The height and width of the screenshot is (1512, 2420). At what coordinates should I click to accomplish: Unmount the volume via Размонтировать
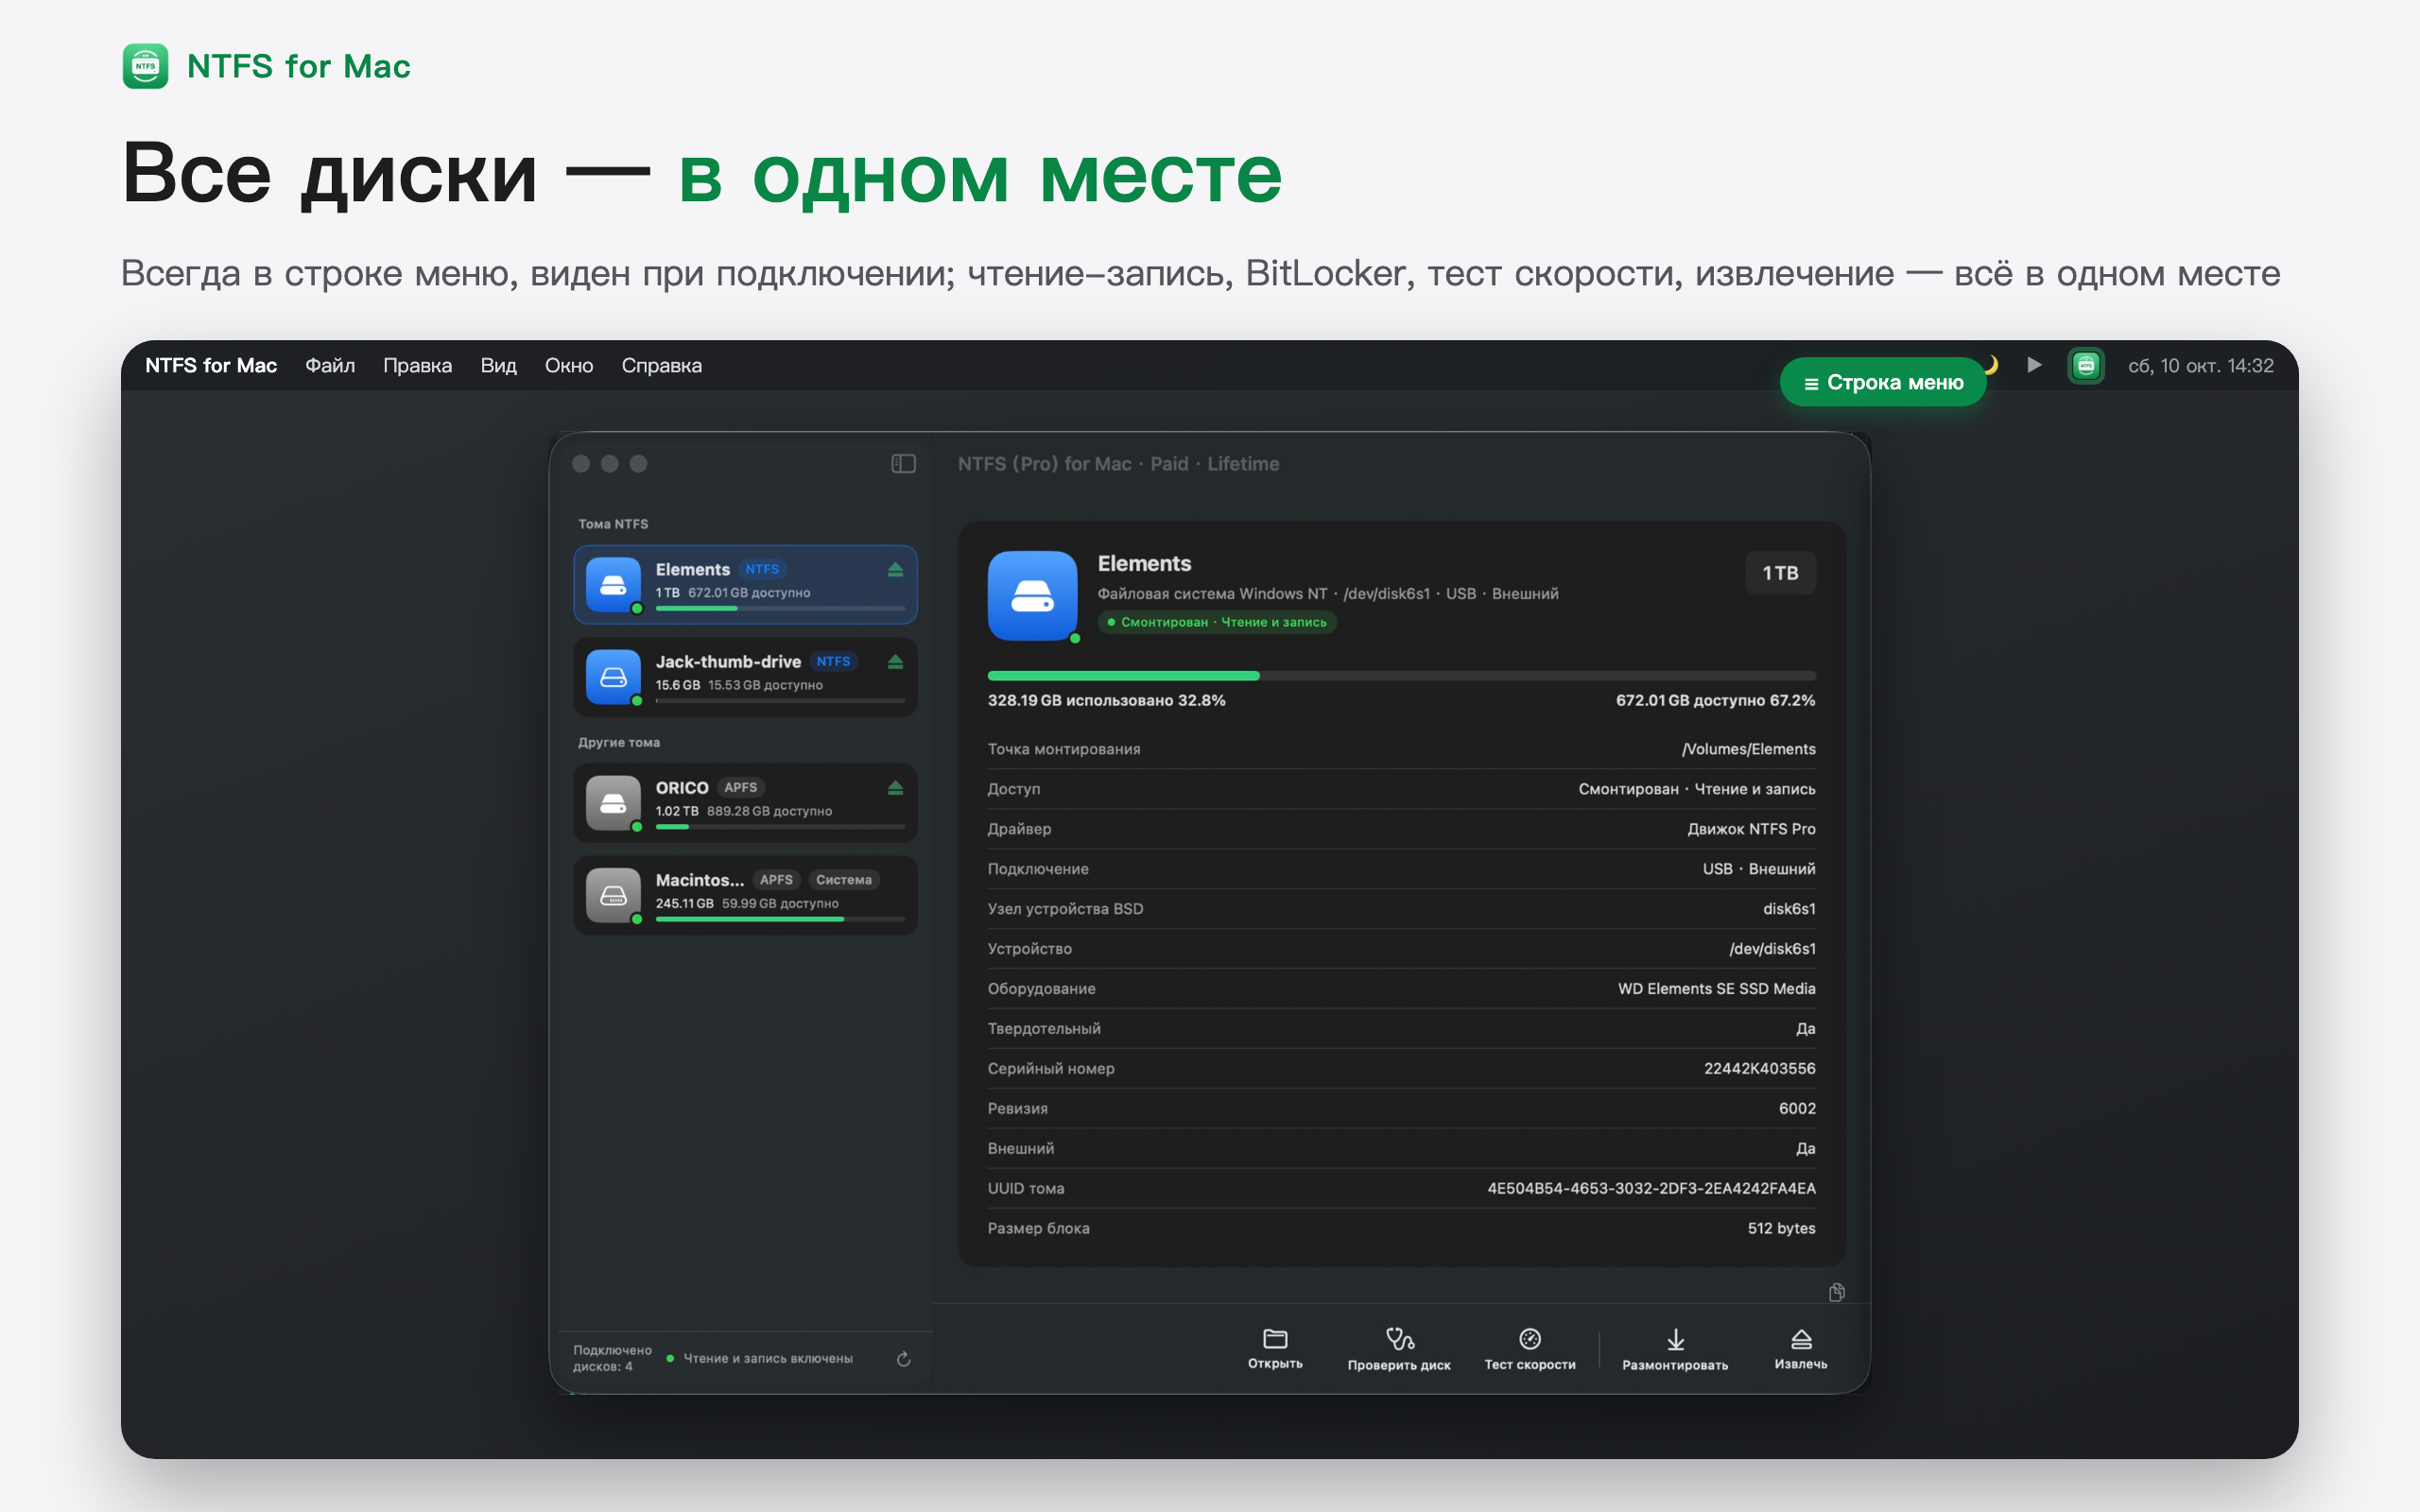(1675, 1348)
